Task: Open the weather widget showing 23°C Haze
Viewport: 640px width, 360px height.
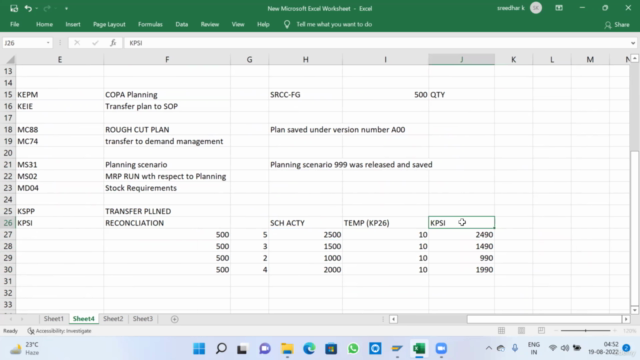Action: [x=25, y=349]
